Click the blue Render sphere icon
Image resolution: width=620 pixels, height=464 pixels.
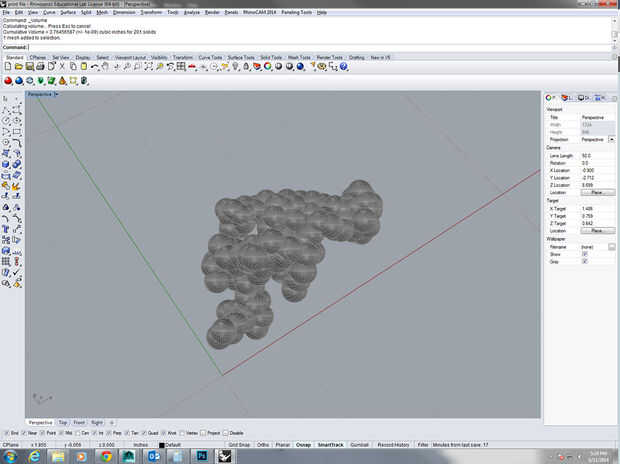pyautogui.click(x=301, y=66)
